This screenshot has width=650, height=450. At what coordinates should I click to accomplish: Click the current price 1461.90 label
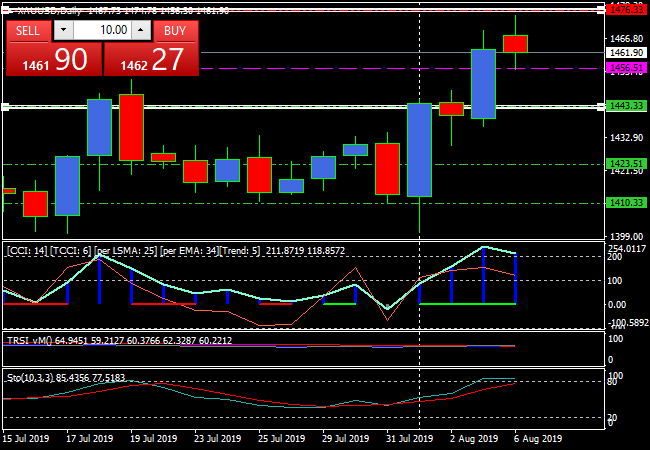[626, 53]
